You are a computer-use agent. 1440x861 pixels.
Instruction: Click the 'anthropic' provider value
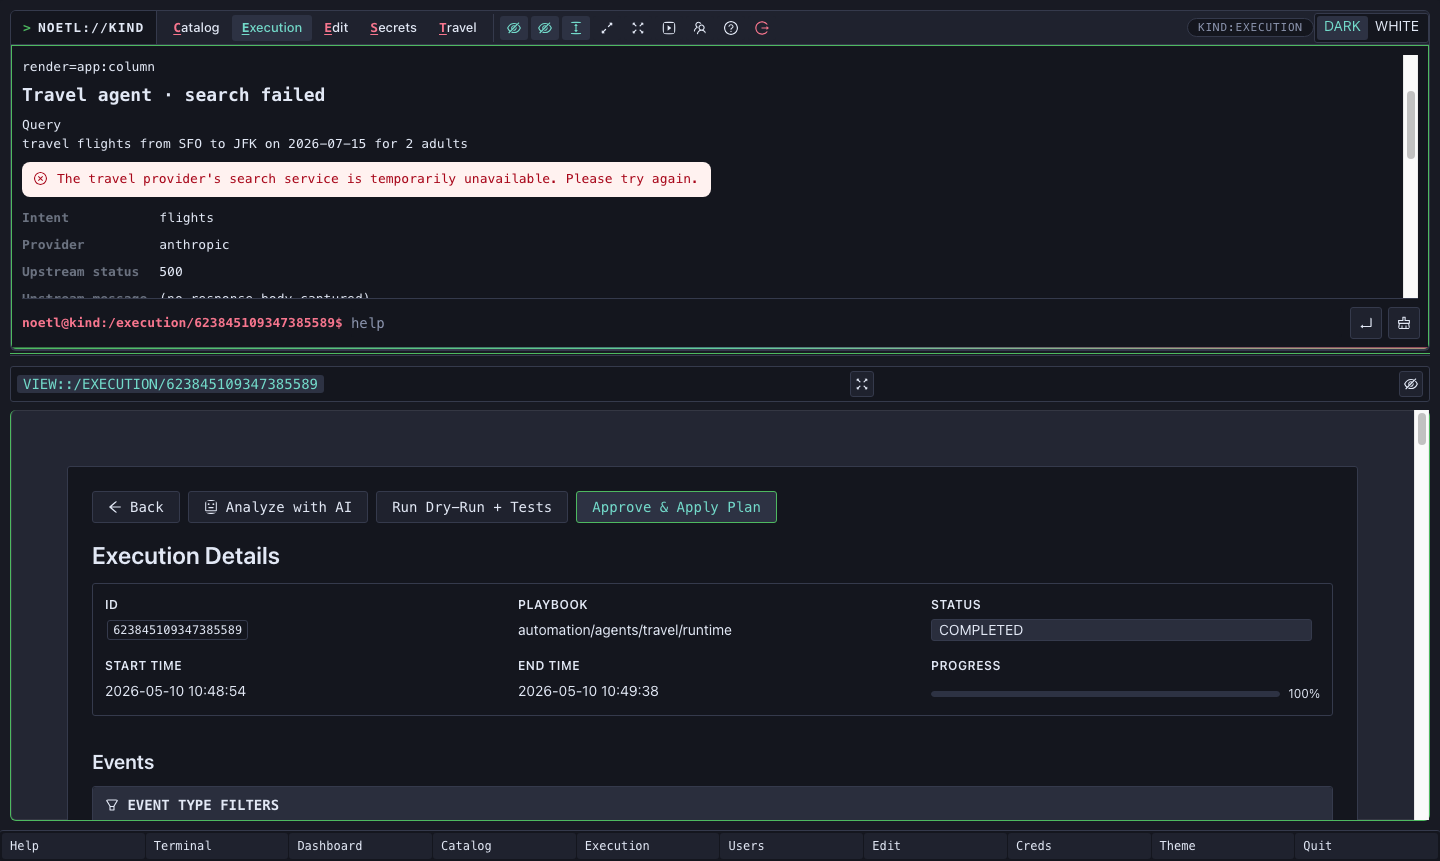point(194,245)
